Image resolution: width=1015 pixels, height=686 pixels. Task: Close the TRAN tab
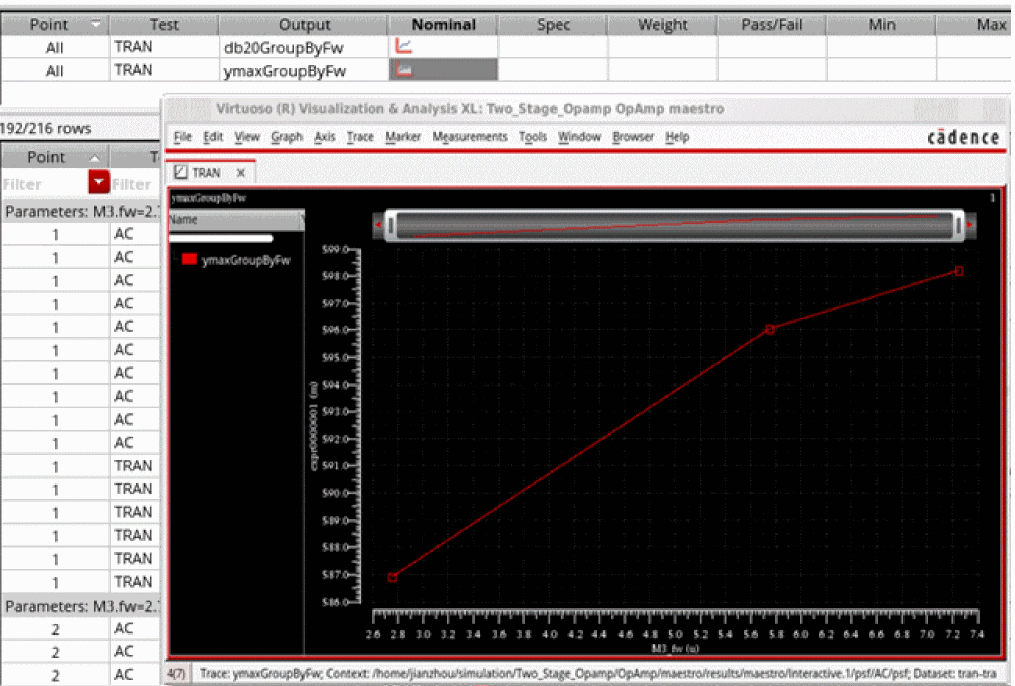[240, 173]
